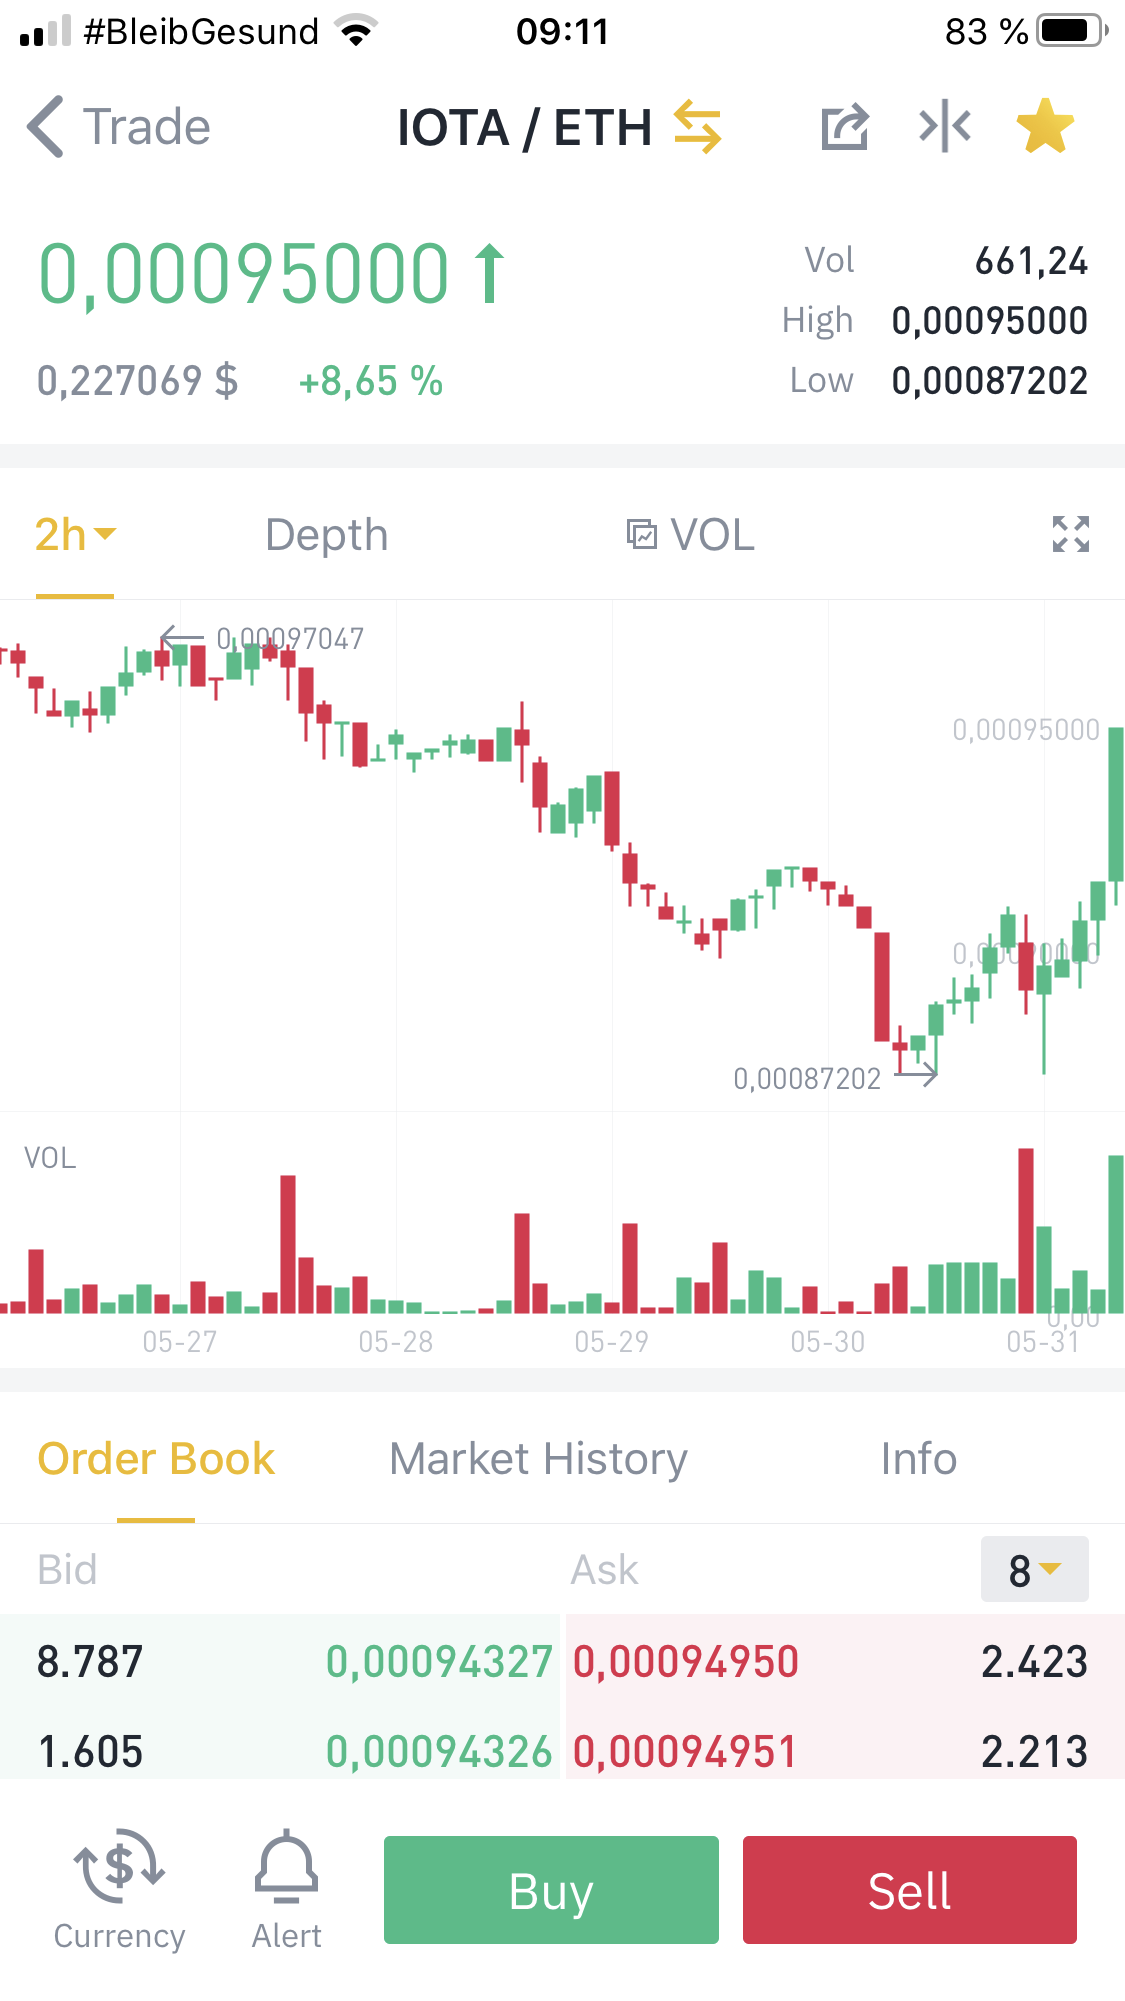Expand chart to fullscreen
The height and width of the screenshot is (2001, 1125).
pos(1070,534)
